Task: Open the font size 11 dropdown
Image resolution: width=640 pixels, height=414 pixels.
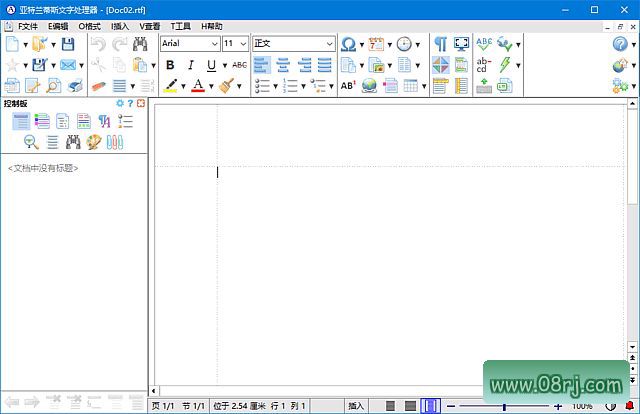Action: [x=243, y=44]
